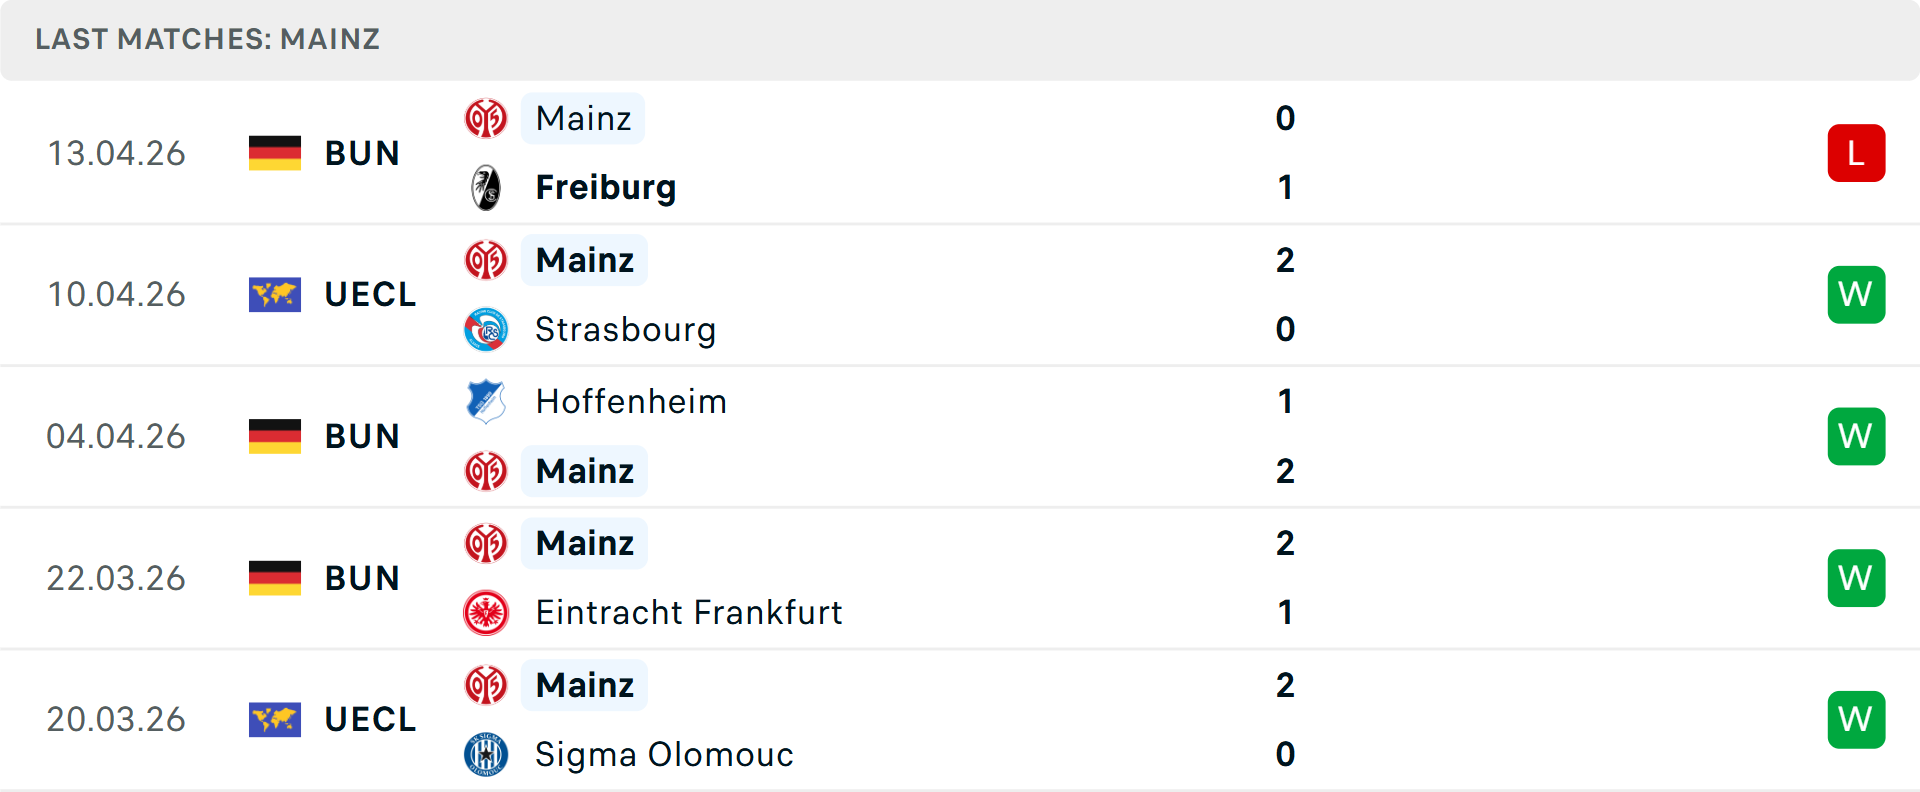
Task: Open the Eintracht Frankfurt team link
Action: [689, 613]
